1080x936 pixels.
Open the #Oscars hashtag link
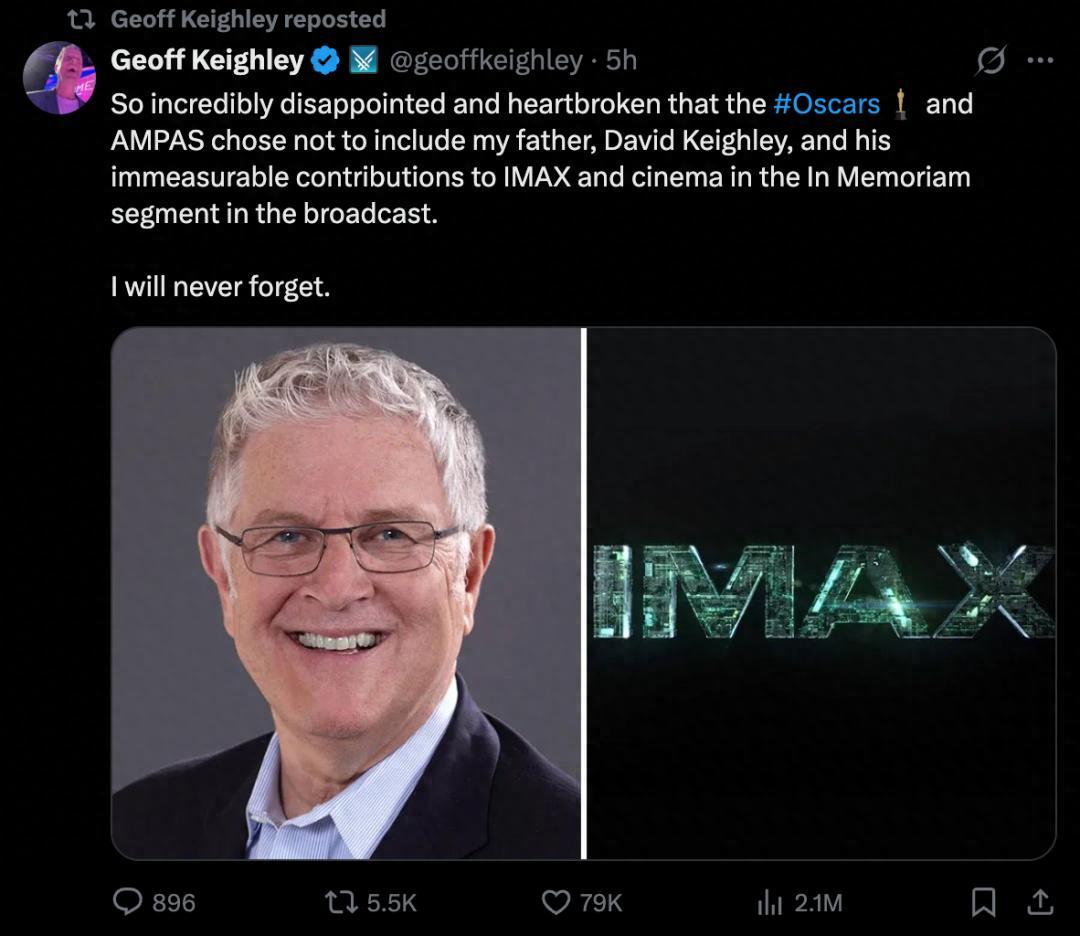827,103
